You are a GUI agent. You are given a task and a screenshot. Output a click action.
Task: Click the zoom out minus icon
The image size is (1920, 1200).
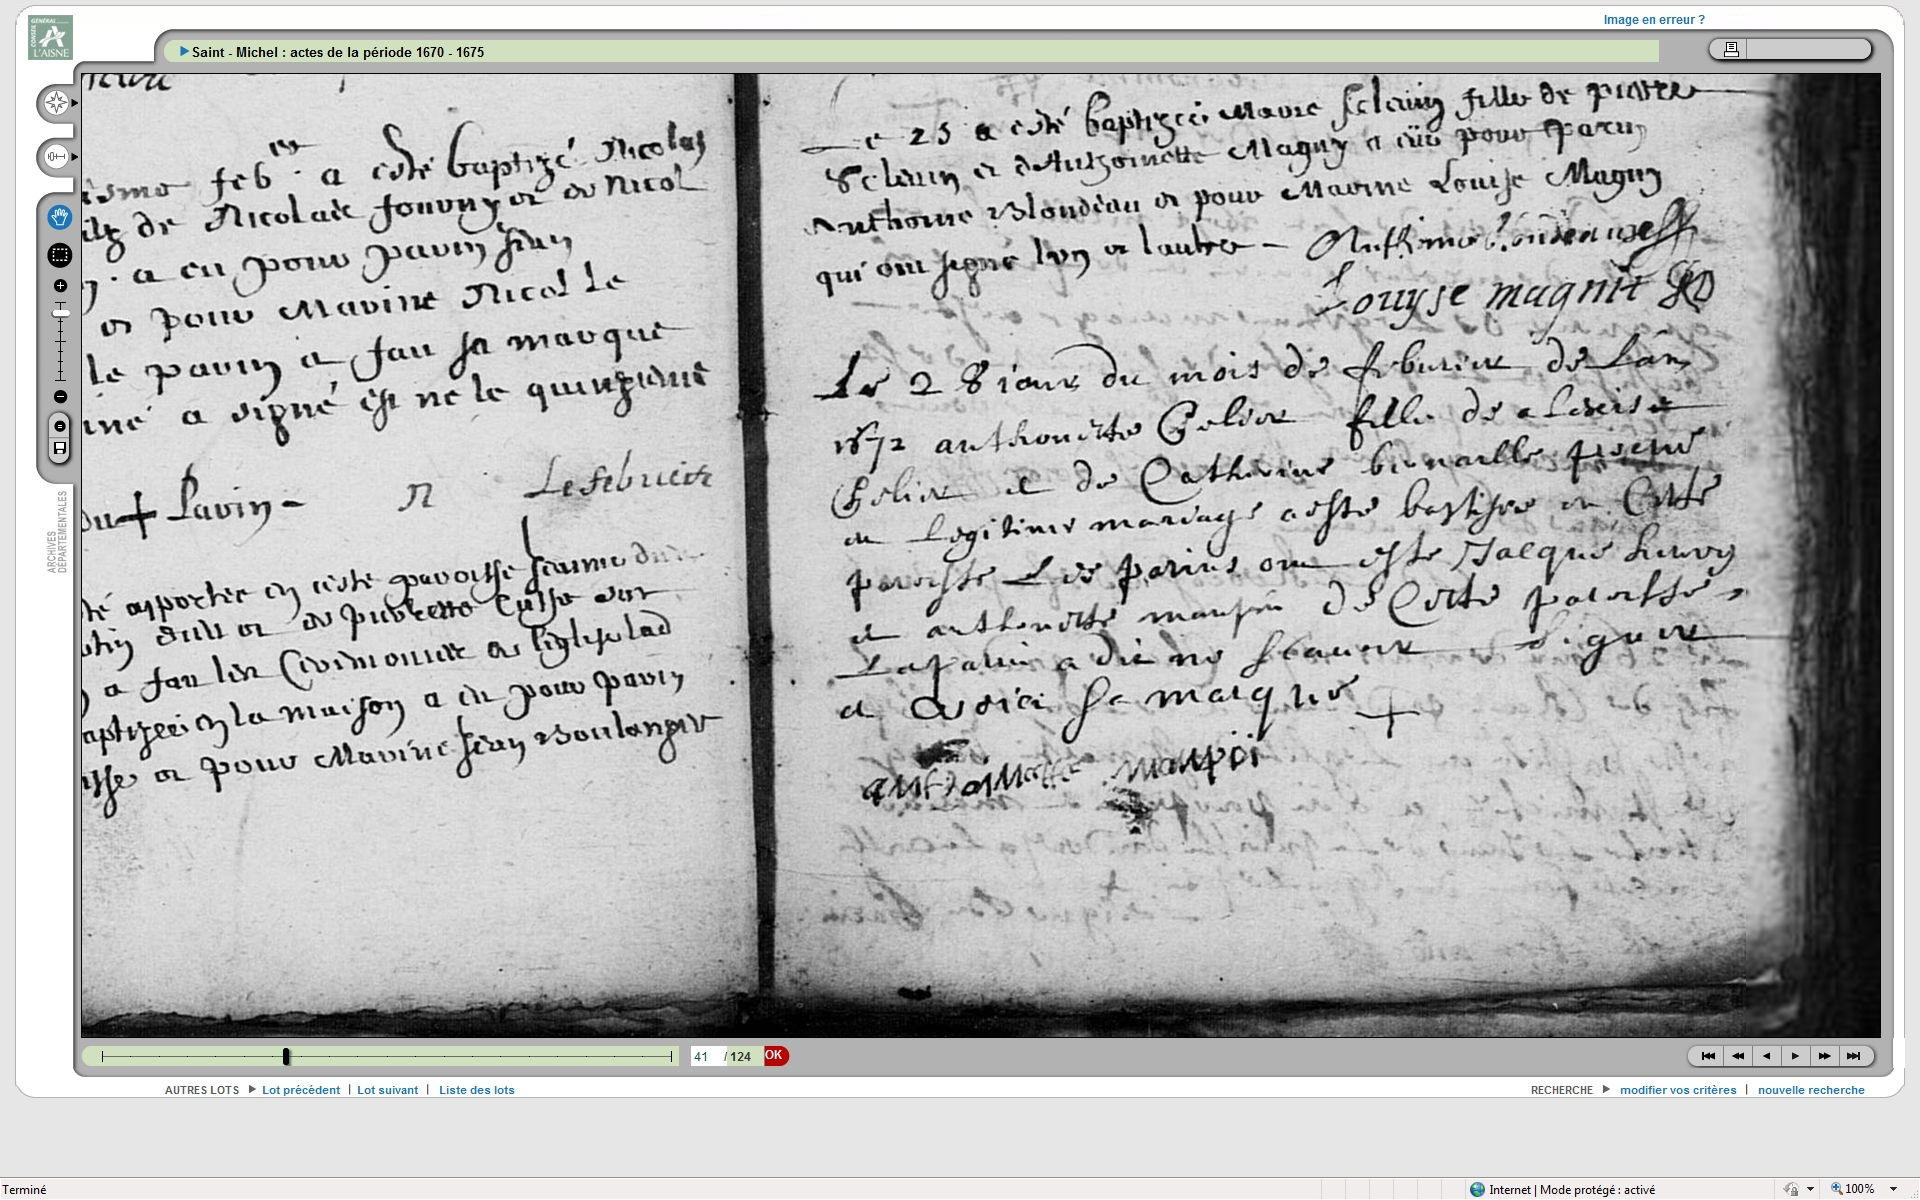point(60,397)
